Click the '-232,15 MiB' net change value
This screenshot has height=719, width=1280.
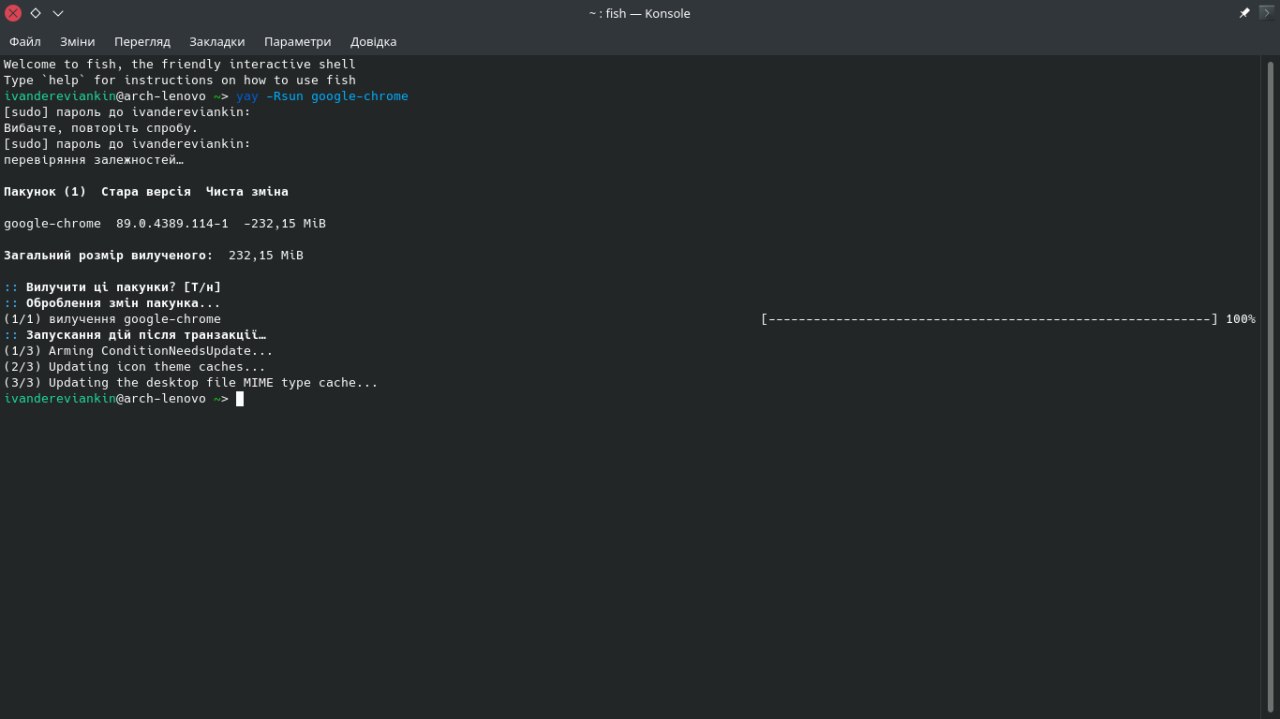click(x=285, y=224)
